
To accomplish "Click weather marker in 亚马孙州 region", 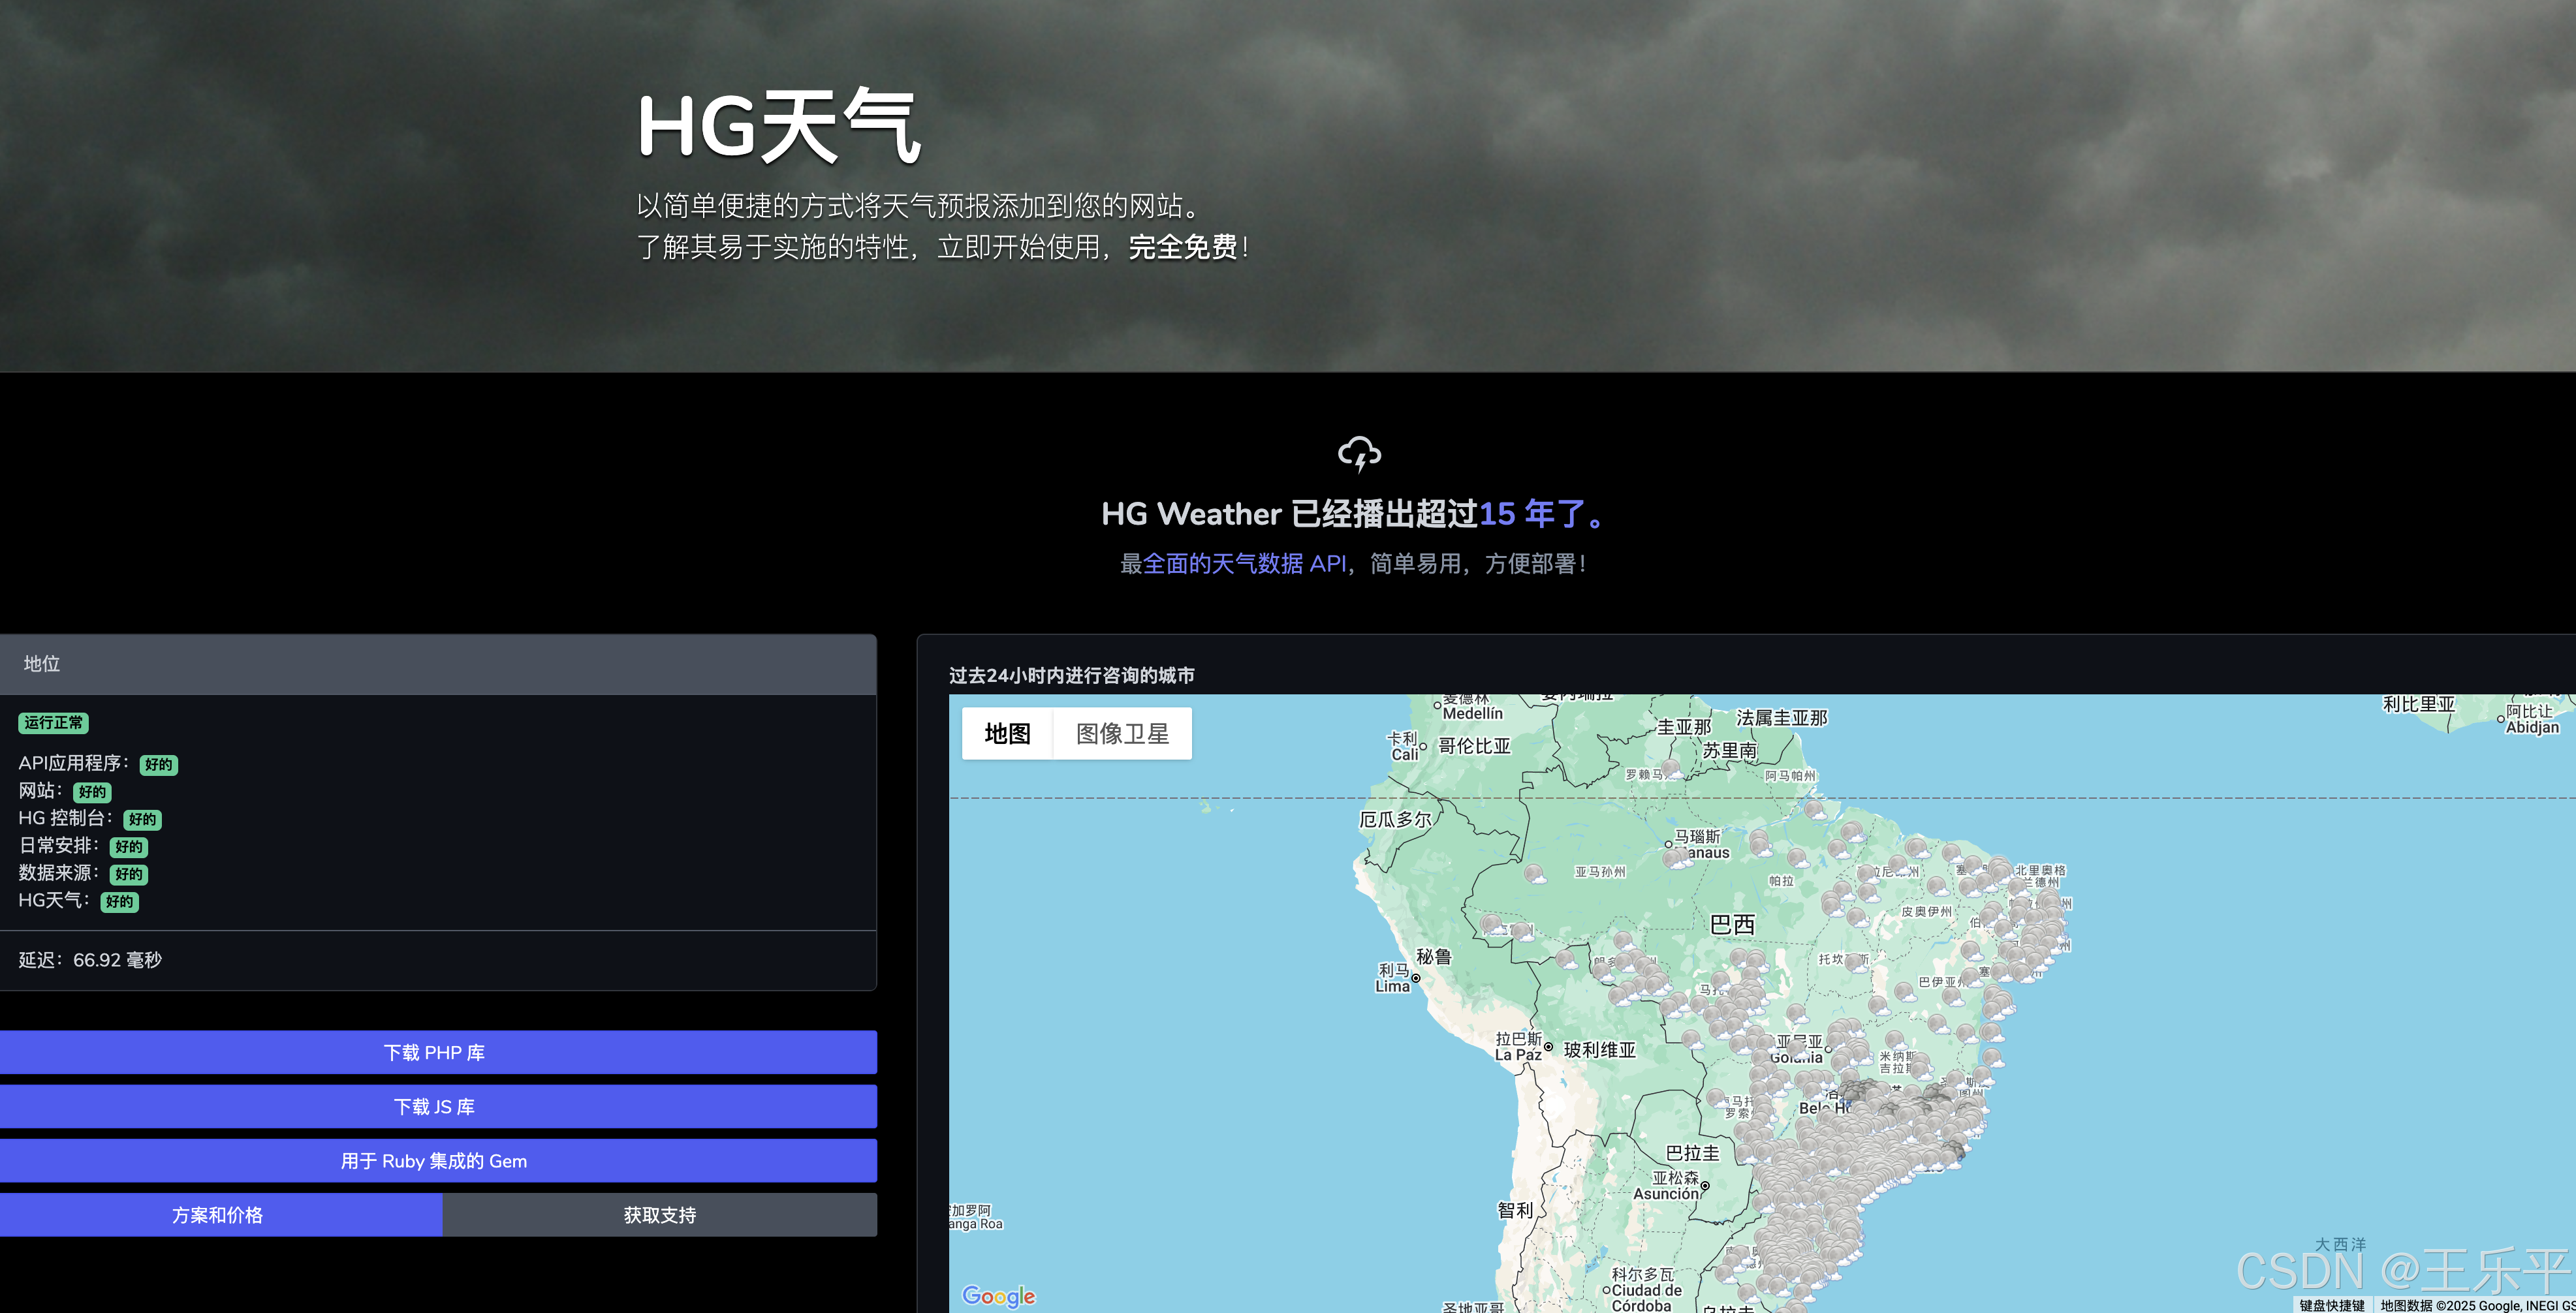I will (1535, 874).
